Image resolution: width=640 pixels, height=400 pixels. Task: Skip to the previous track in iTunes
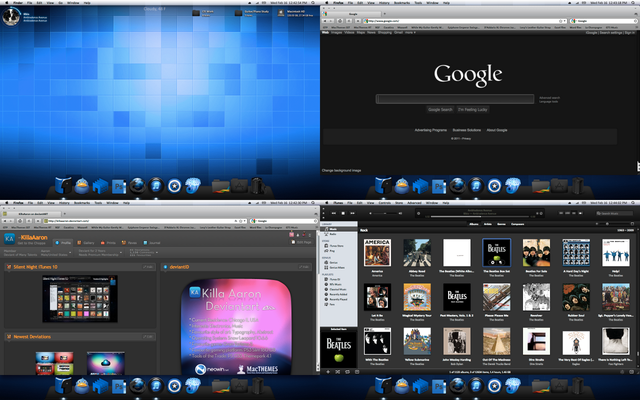[333, 213]
